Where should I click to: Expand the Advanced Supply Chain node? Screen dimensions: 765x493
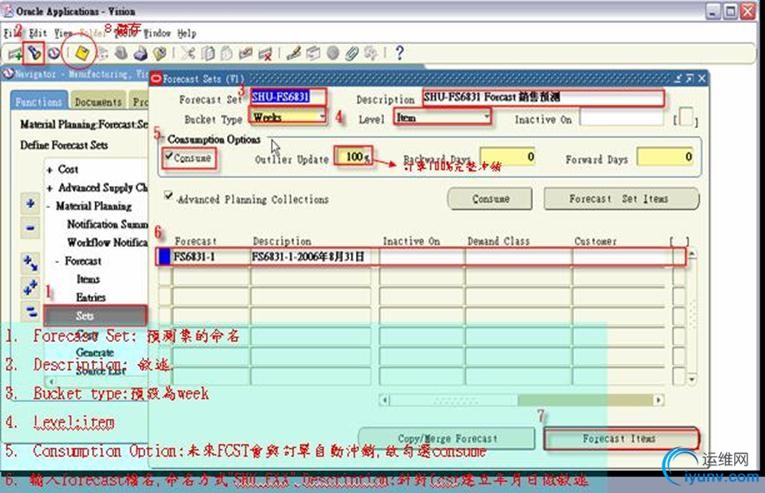50,188
